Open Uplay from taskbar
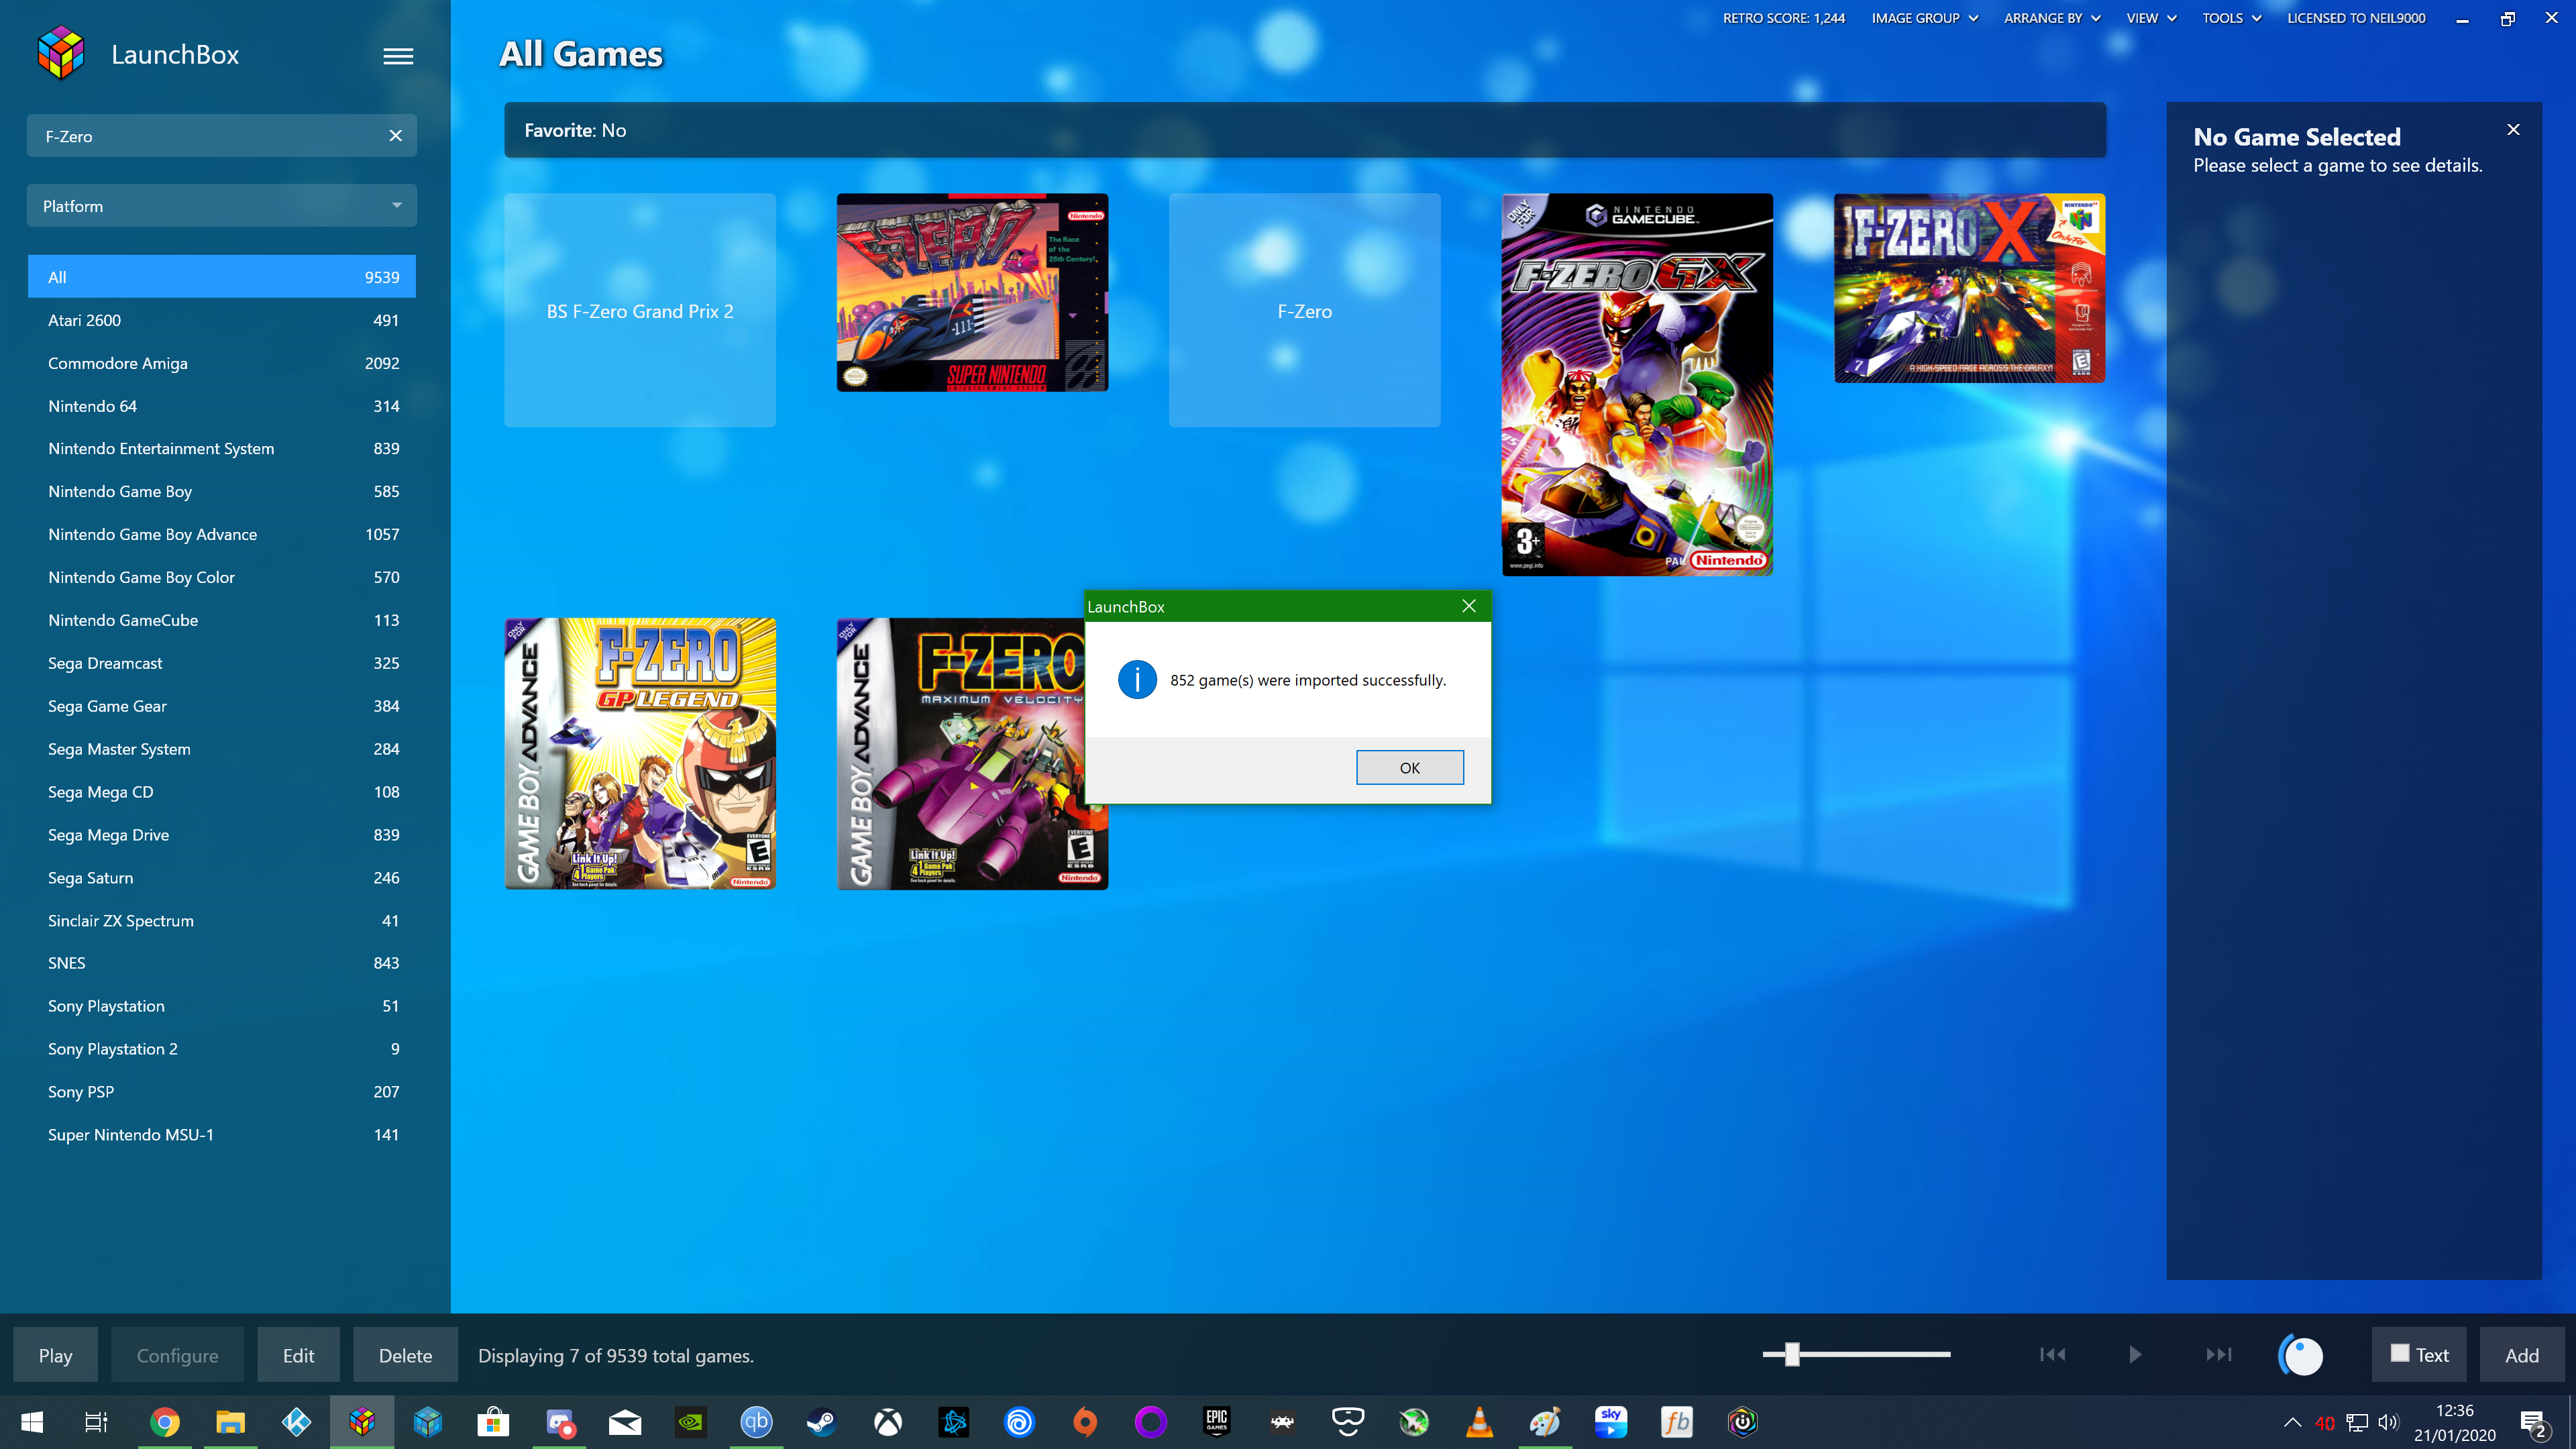Screen dimensions: 2576x1449 [x=1019, y=1421]
